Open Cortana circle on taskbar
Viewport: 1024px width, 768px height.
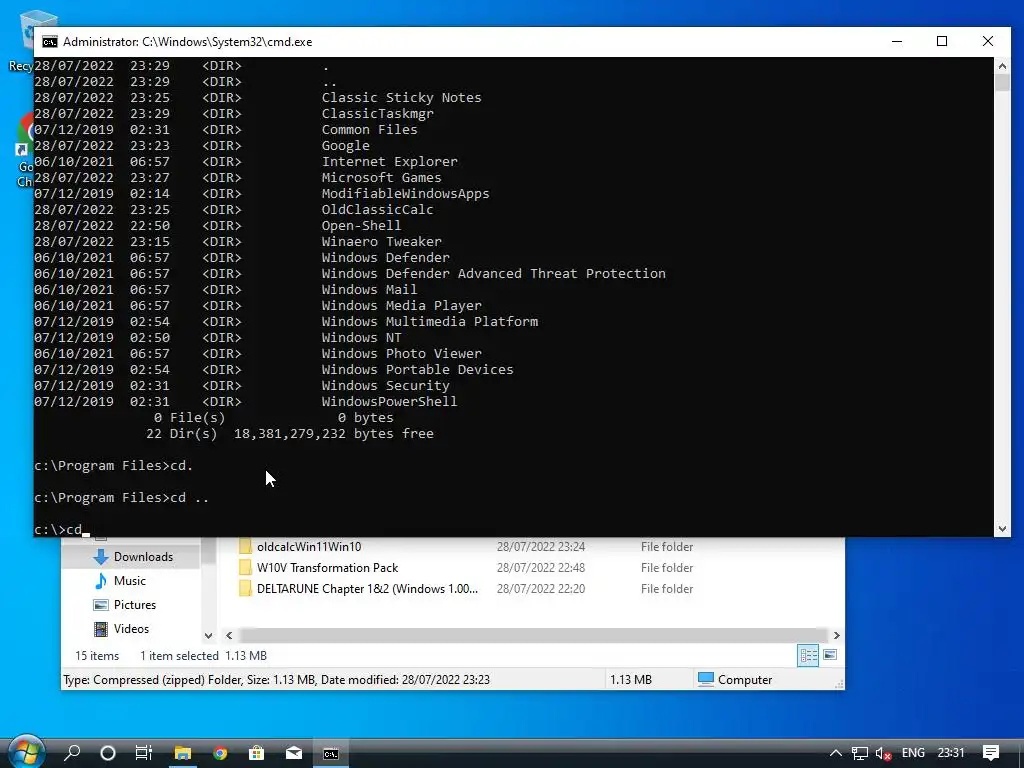click(108, 753)
